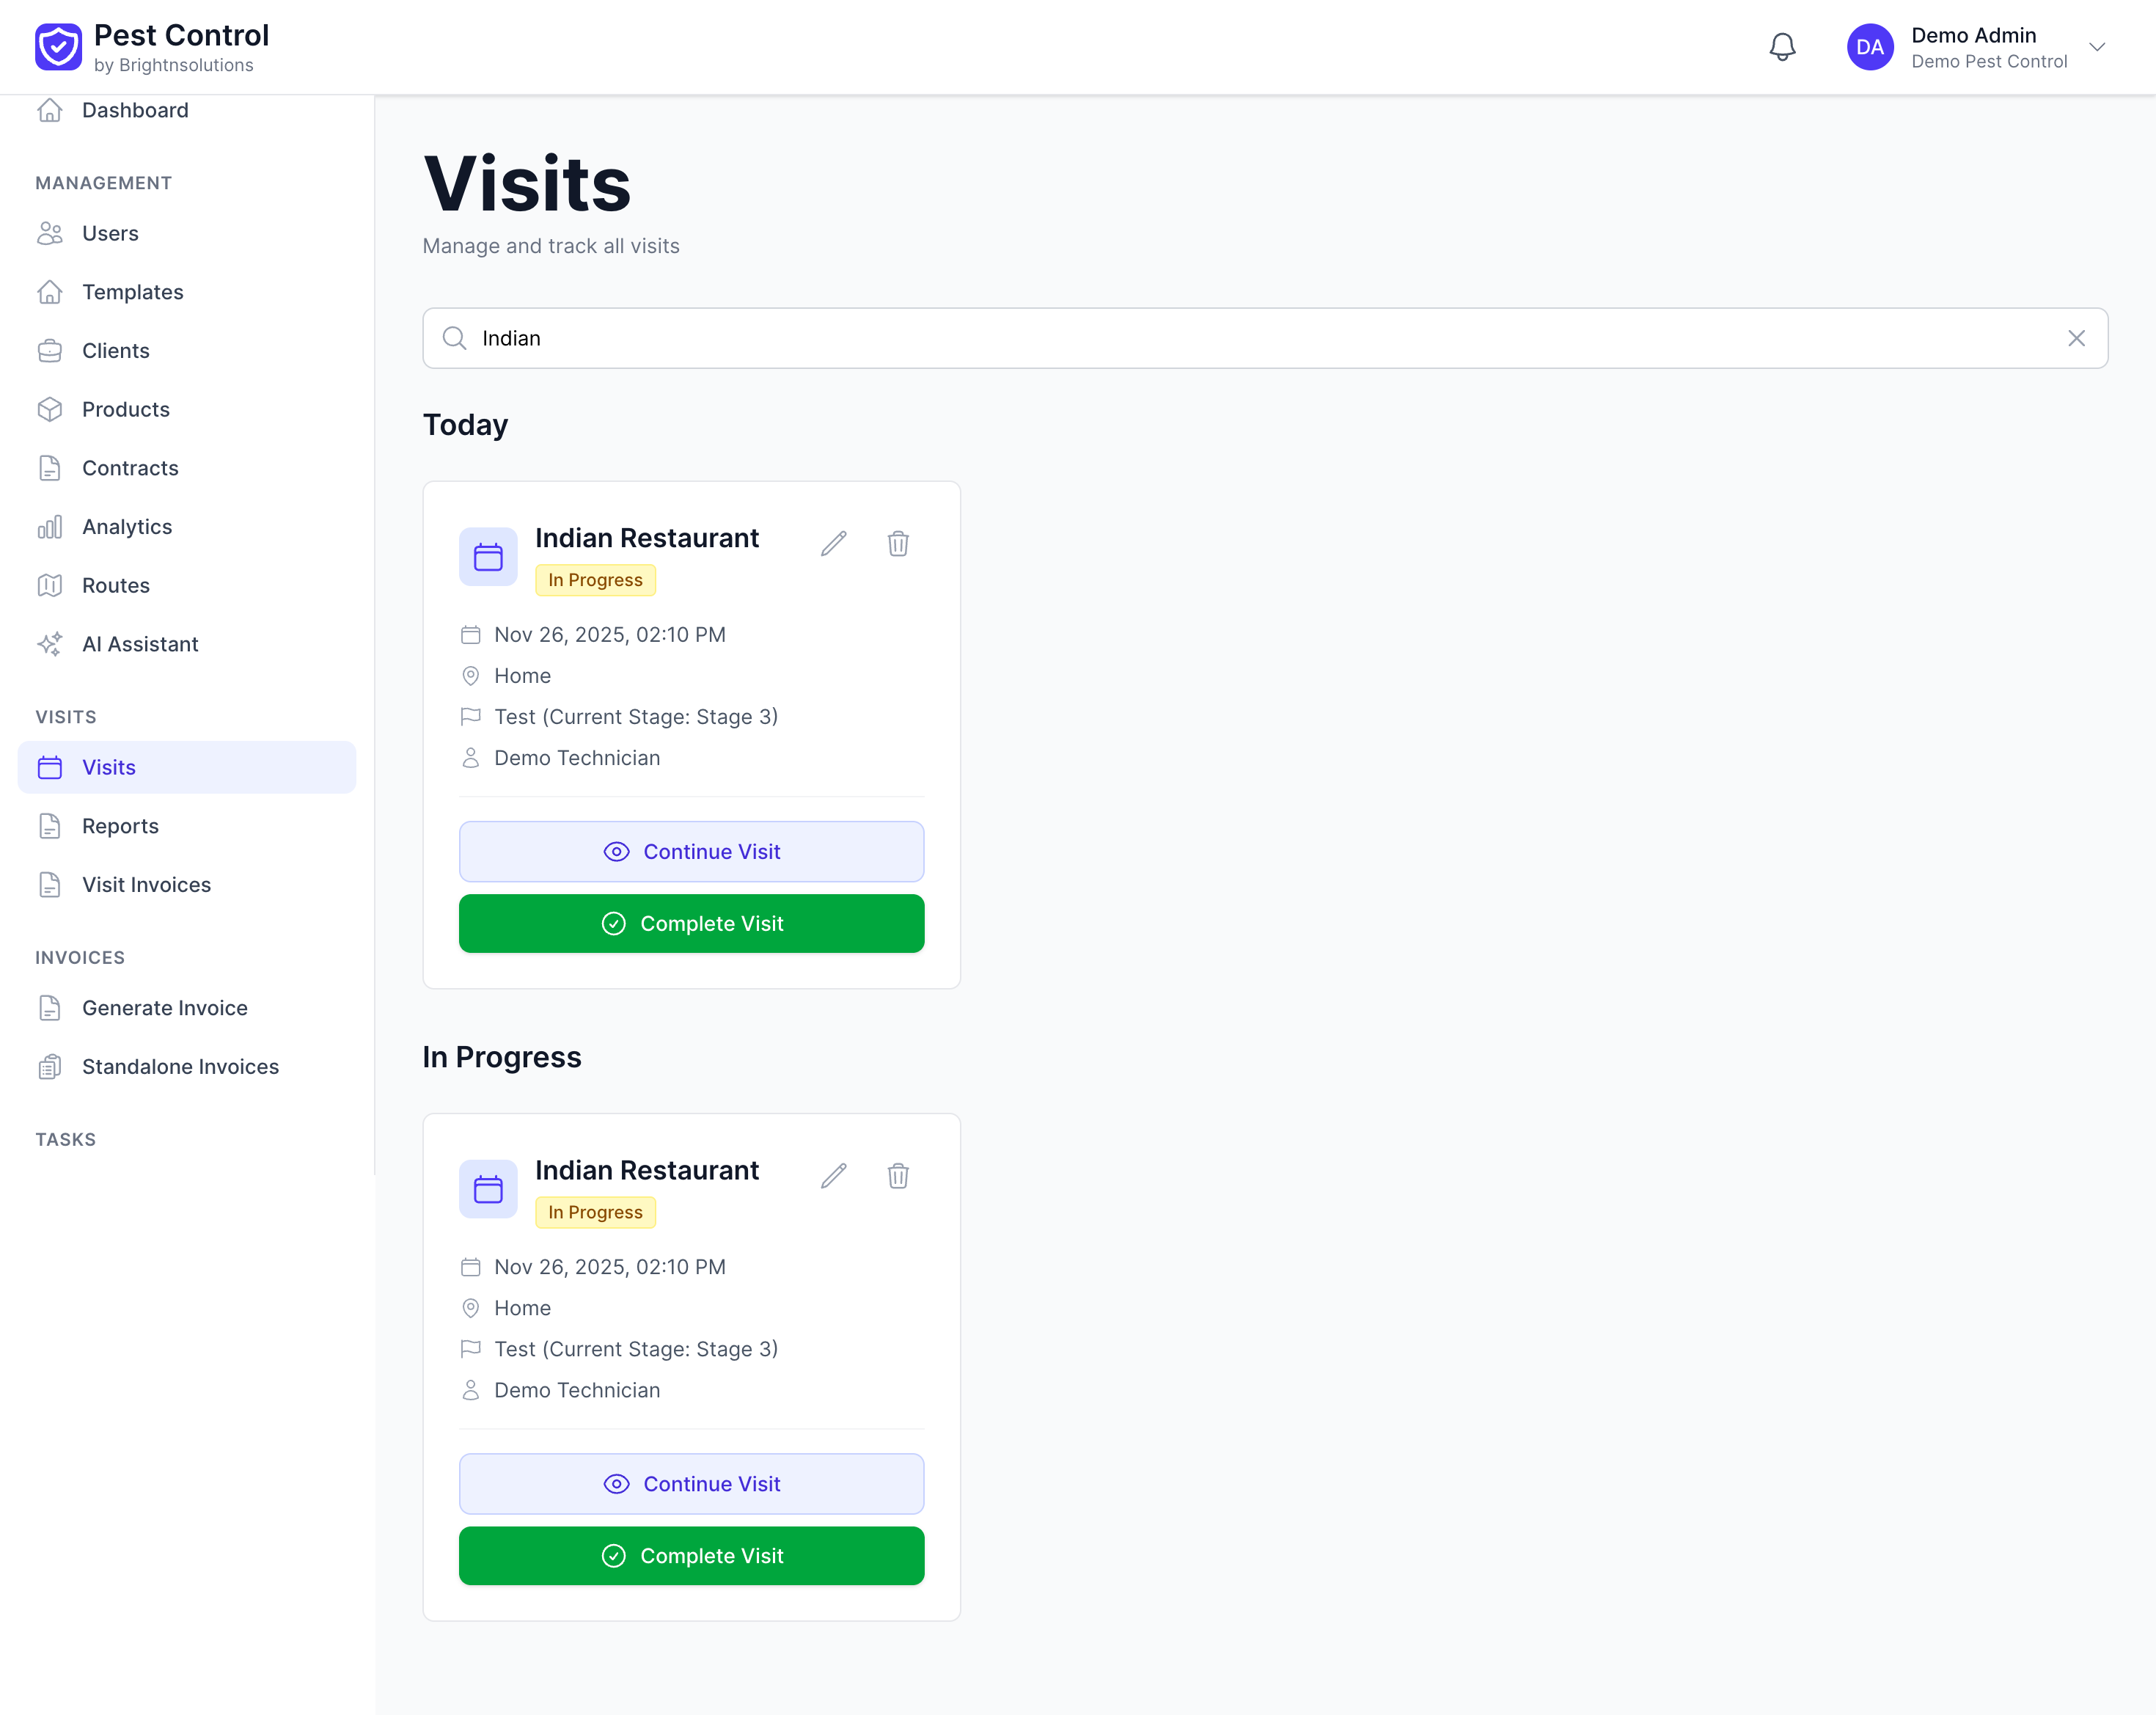Open the Standalone Invoices page
2156x1715 pixels.
coord(180,1067)
